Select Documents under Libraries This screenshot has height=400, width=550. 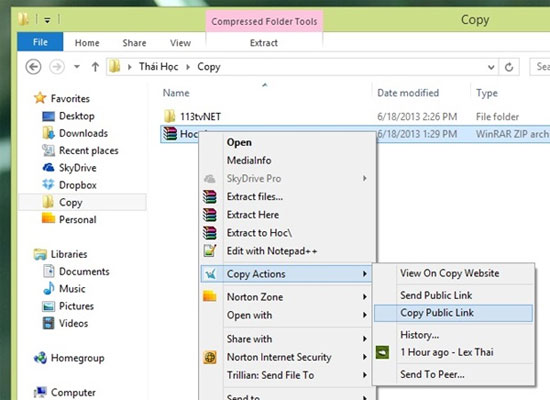(84, 271)
